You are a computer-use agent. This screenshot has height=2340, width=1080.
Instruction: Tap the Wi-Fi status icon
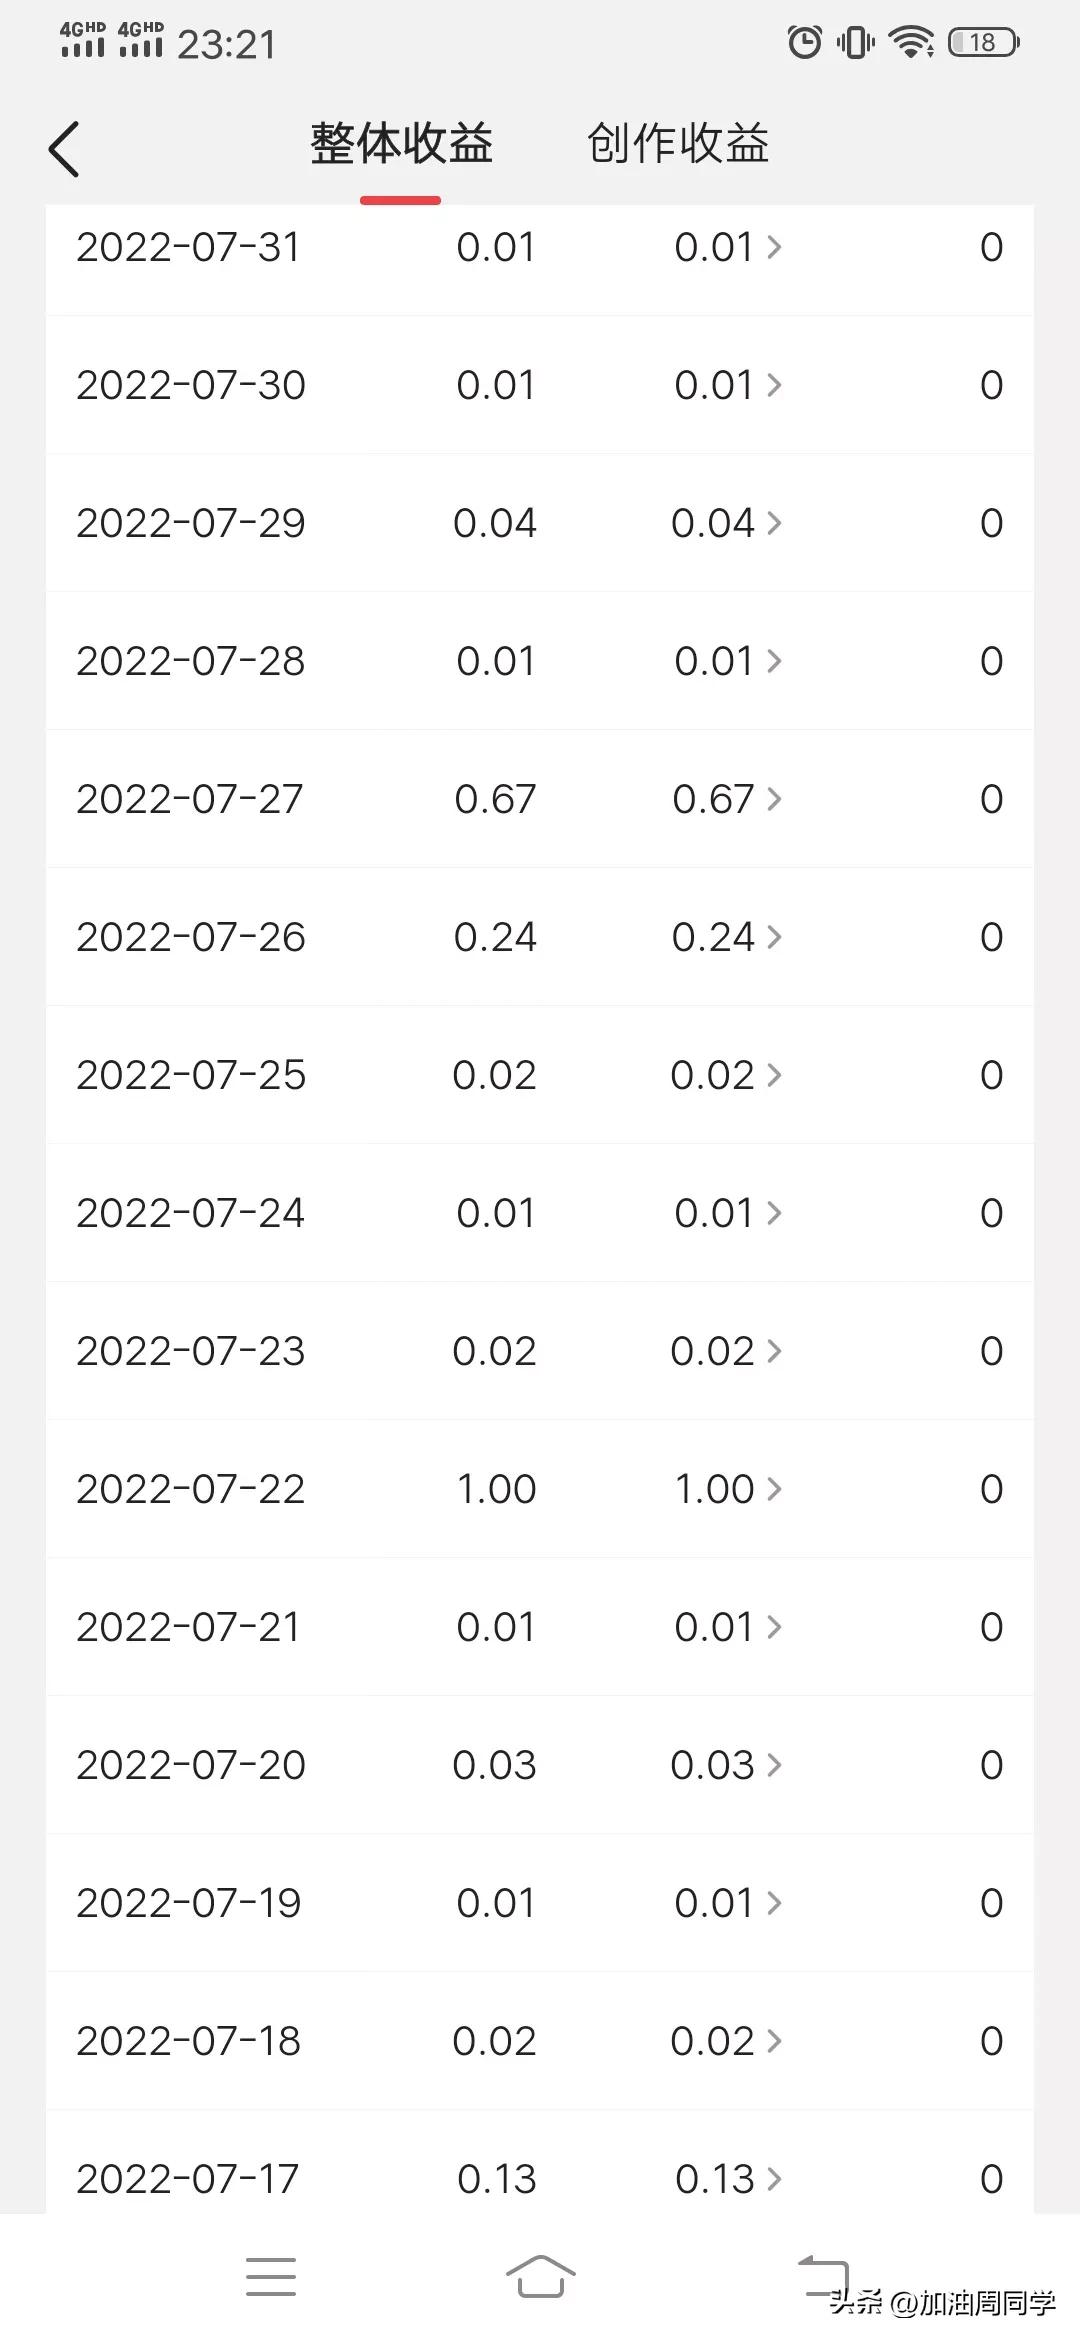point(911,42)
